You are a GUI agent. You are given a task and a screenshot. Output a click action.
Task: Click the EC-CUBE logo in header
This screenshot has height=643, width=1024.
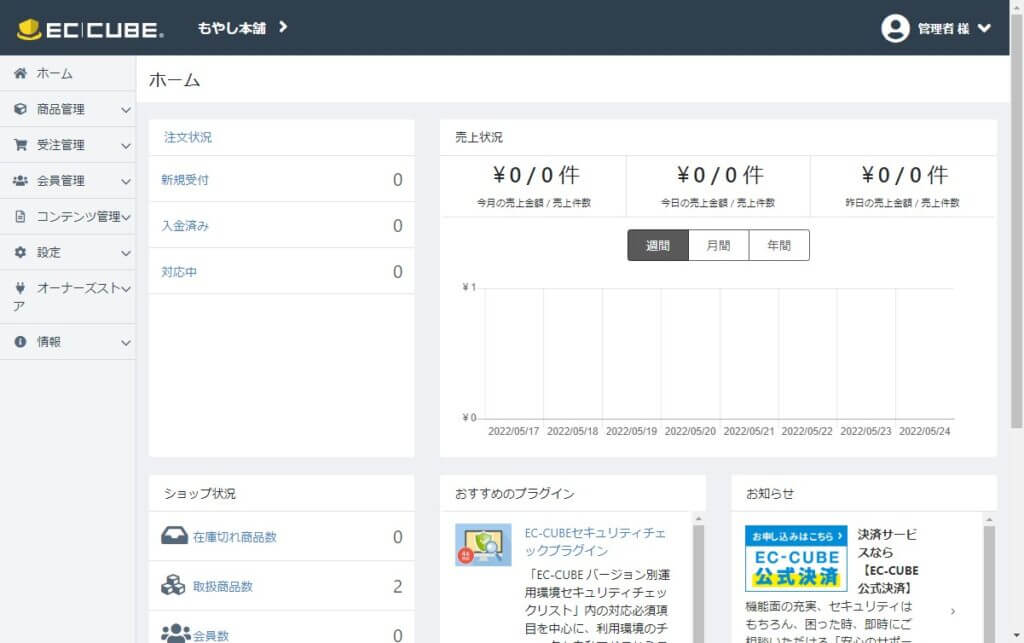click(x=90, y=29)
